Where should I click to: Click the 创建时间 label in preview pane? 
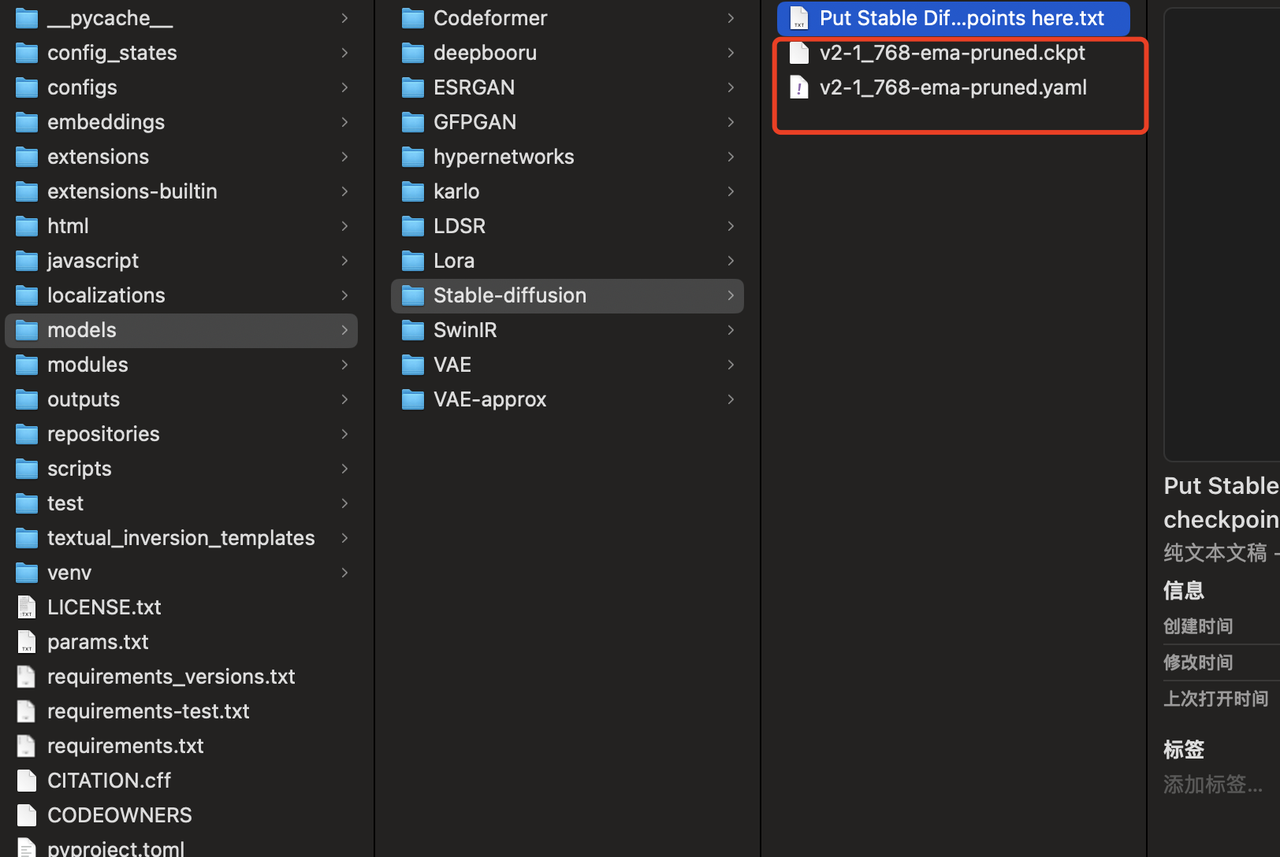(x=1198, y=627)
